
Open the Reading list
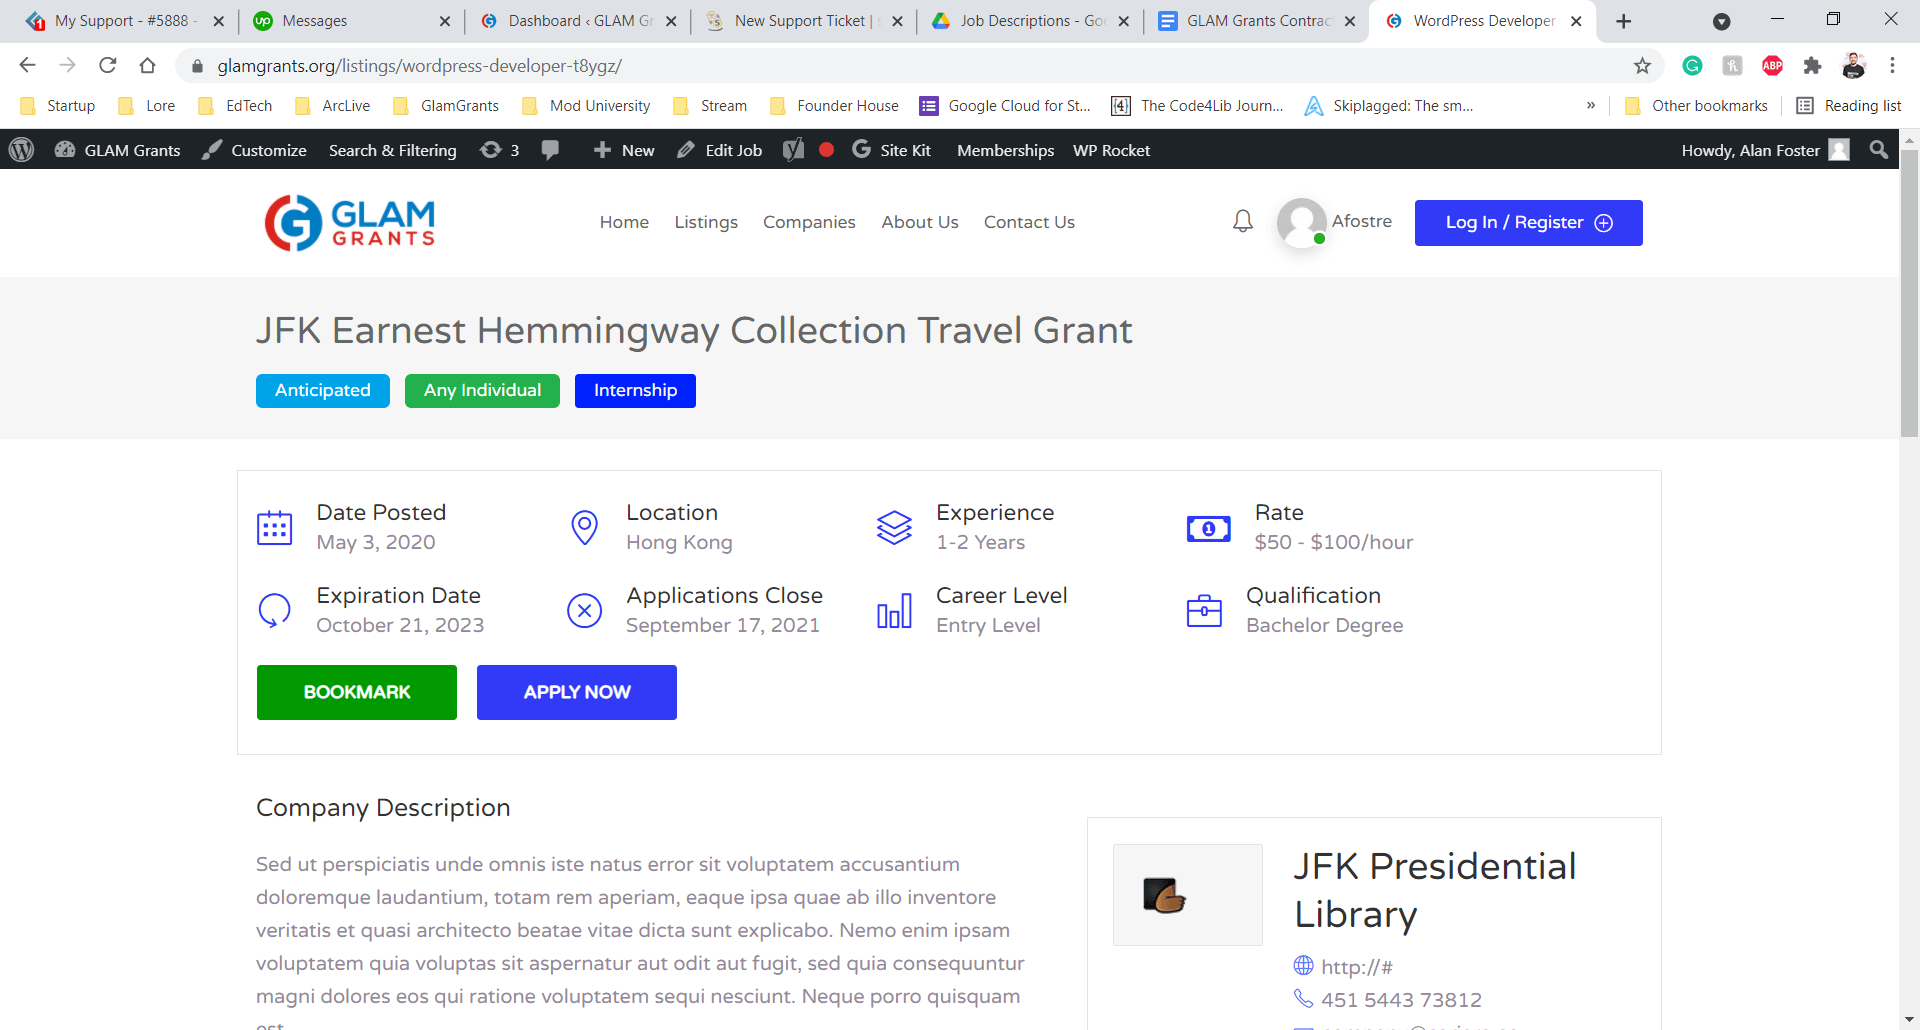(x=1849, y=106)
